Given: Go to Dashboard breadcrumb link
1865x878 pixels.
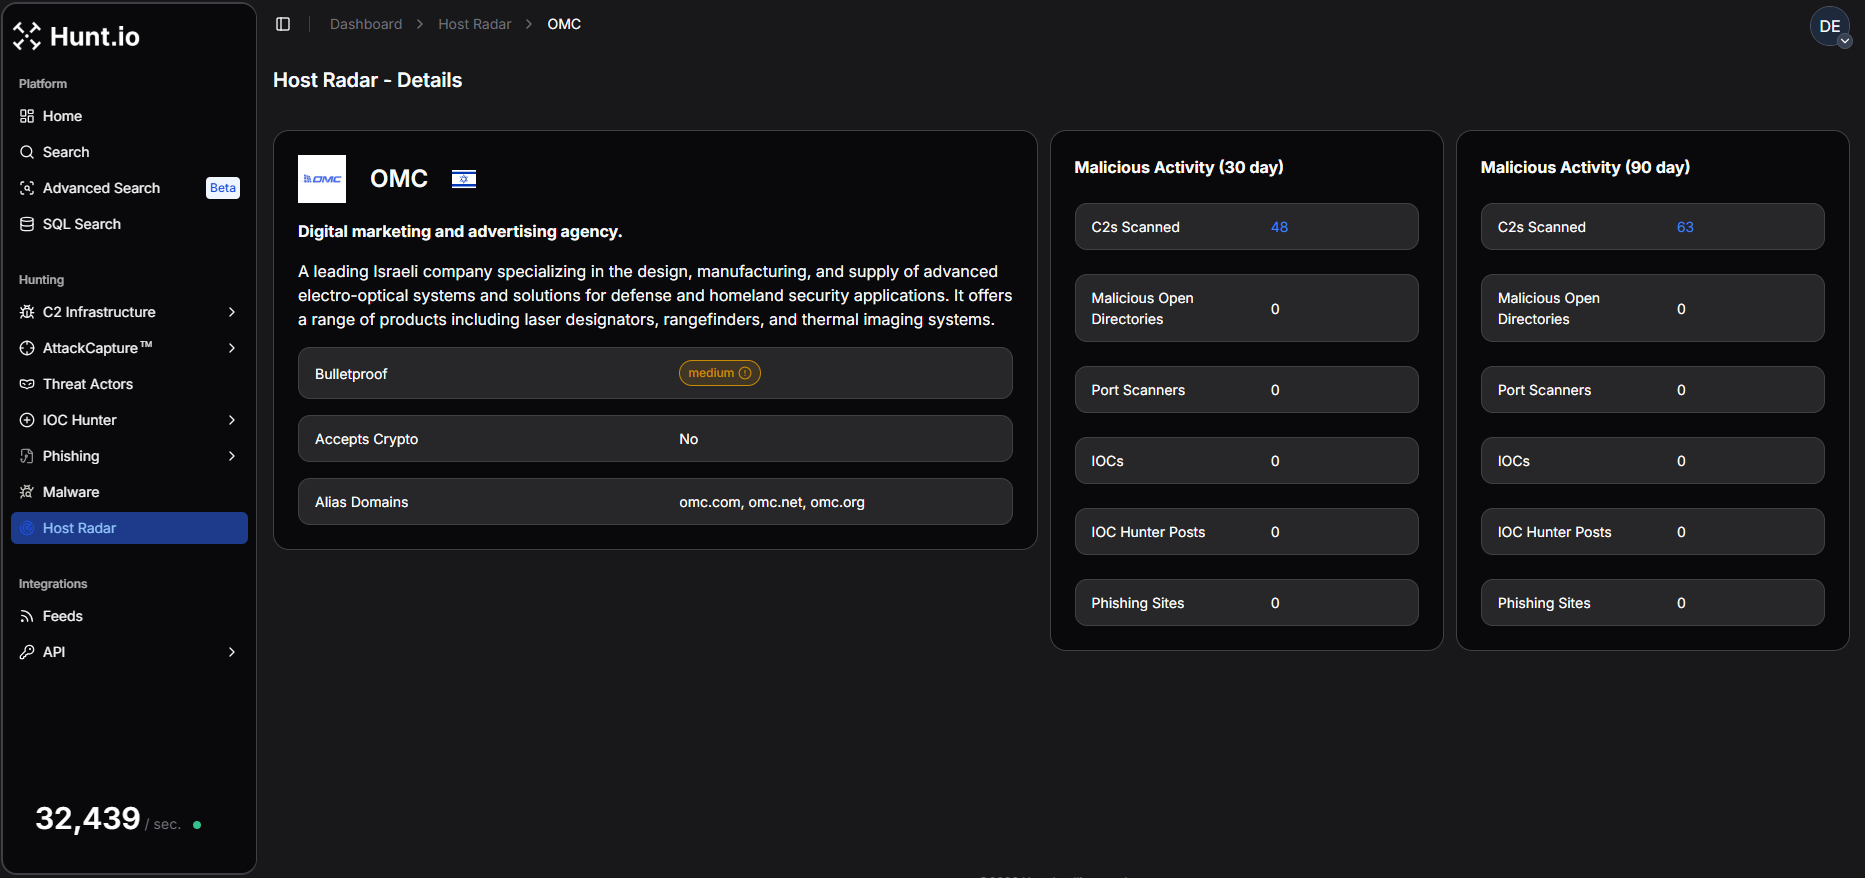Looking at the screenshot, I should [x=366, y=24].
